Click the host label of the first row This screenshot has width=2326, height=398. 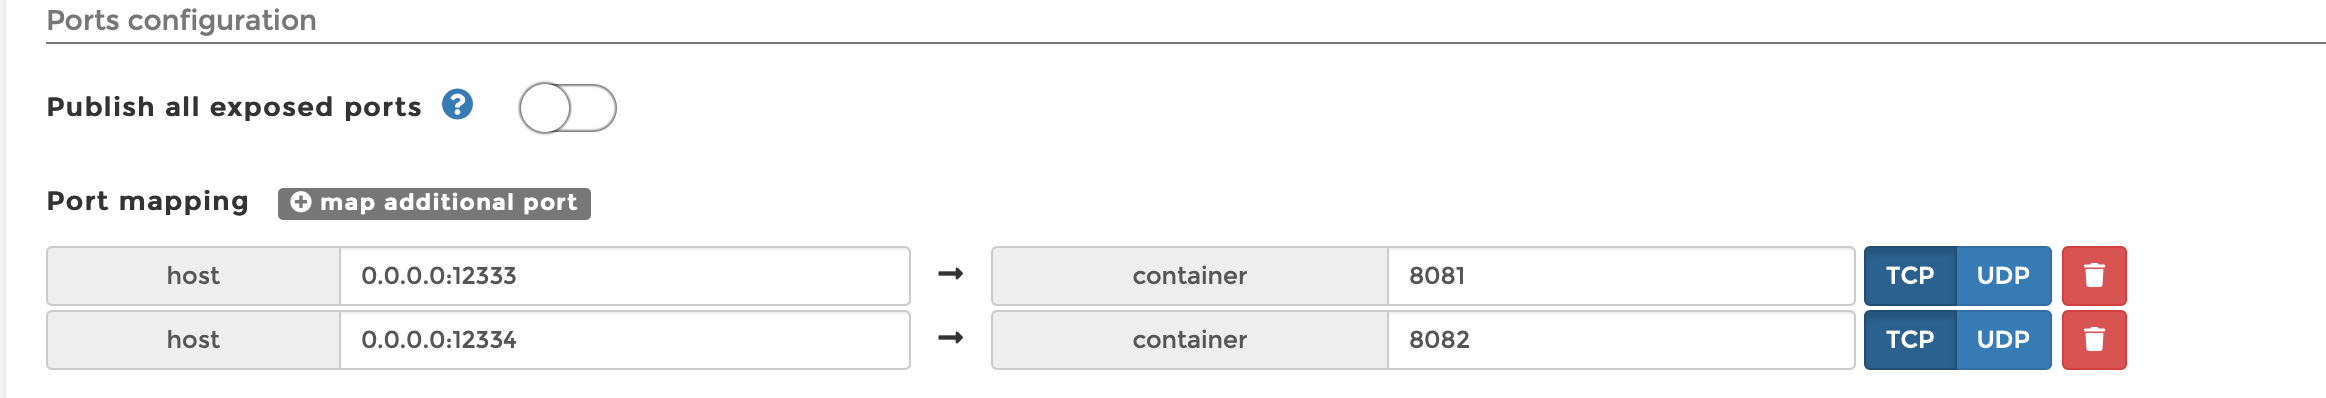click(193, 276)
